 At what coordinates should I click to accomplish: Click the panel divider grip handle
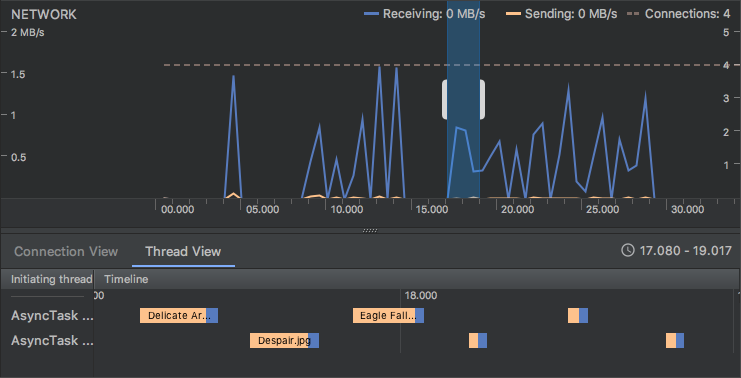coord(370,231)
